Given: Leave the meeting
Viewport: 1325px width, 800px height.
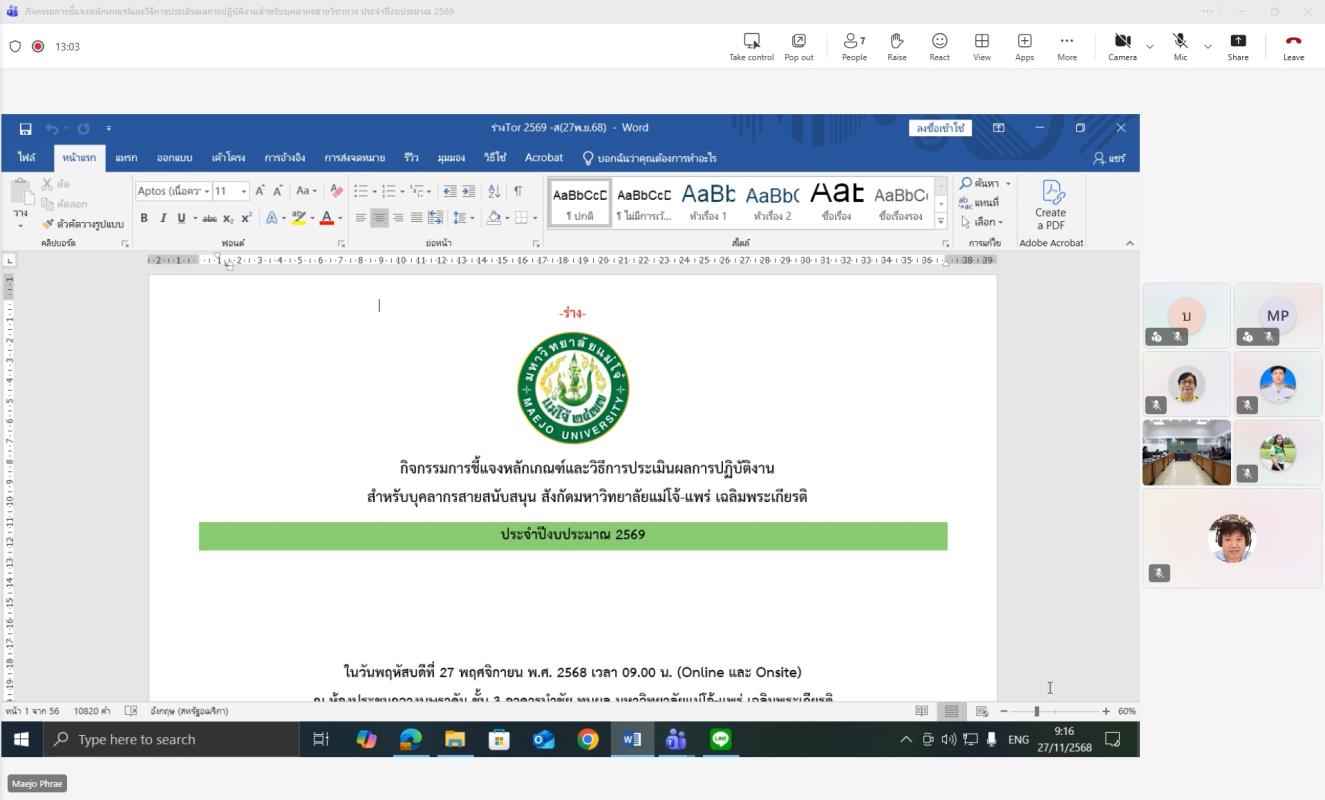Looking at the screenshot, I should click(1293, 46).
